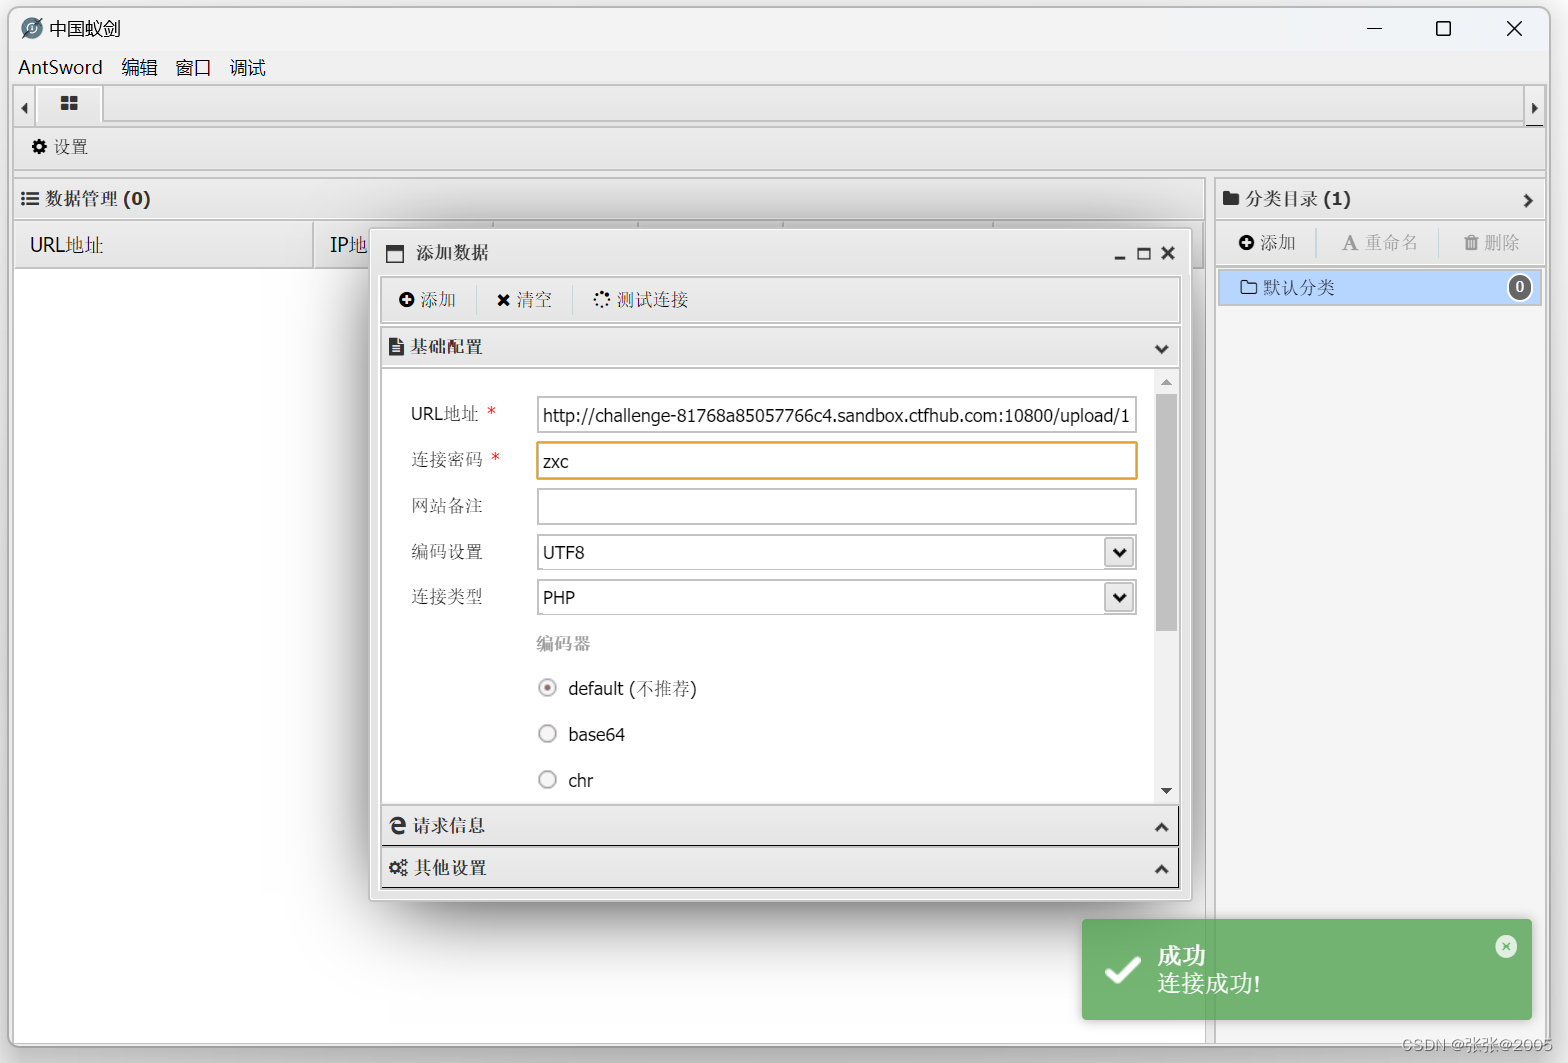Image resolution: width=1568 pixels, height=1063 pixels.
Task: Click the dialog vertical scrollbar thumb
Action: point(1166,512)
